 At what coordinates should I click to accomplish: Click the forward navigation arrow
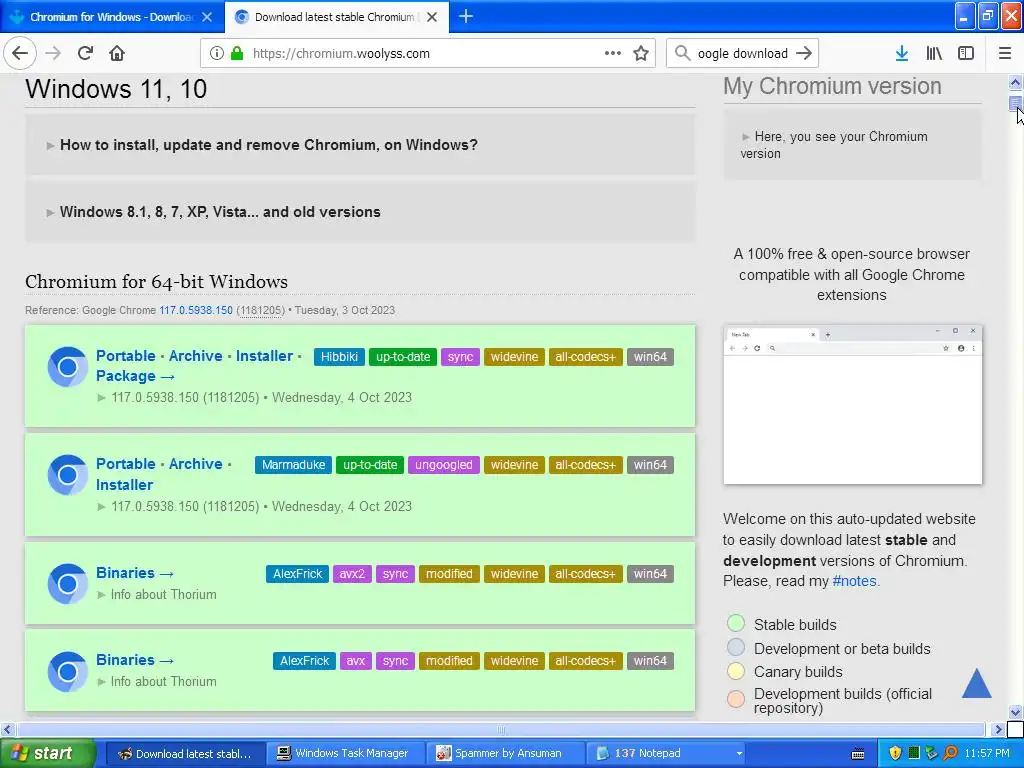[x=53, y=53]
